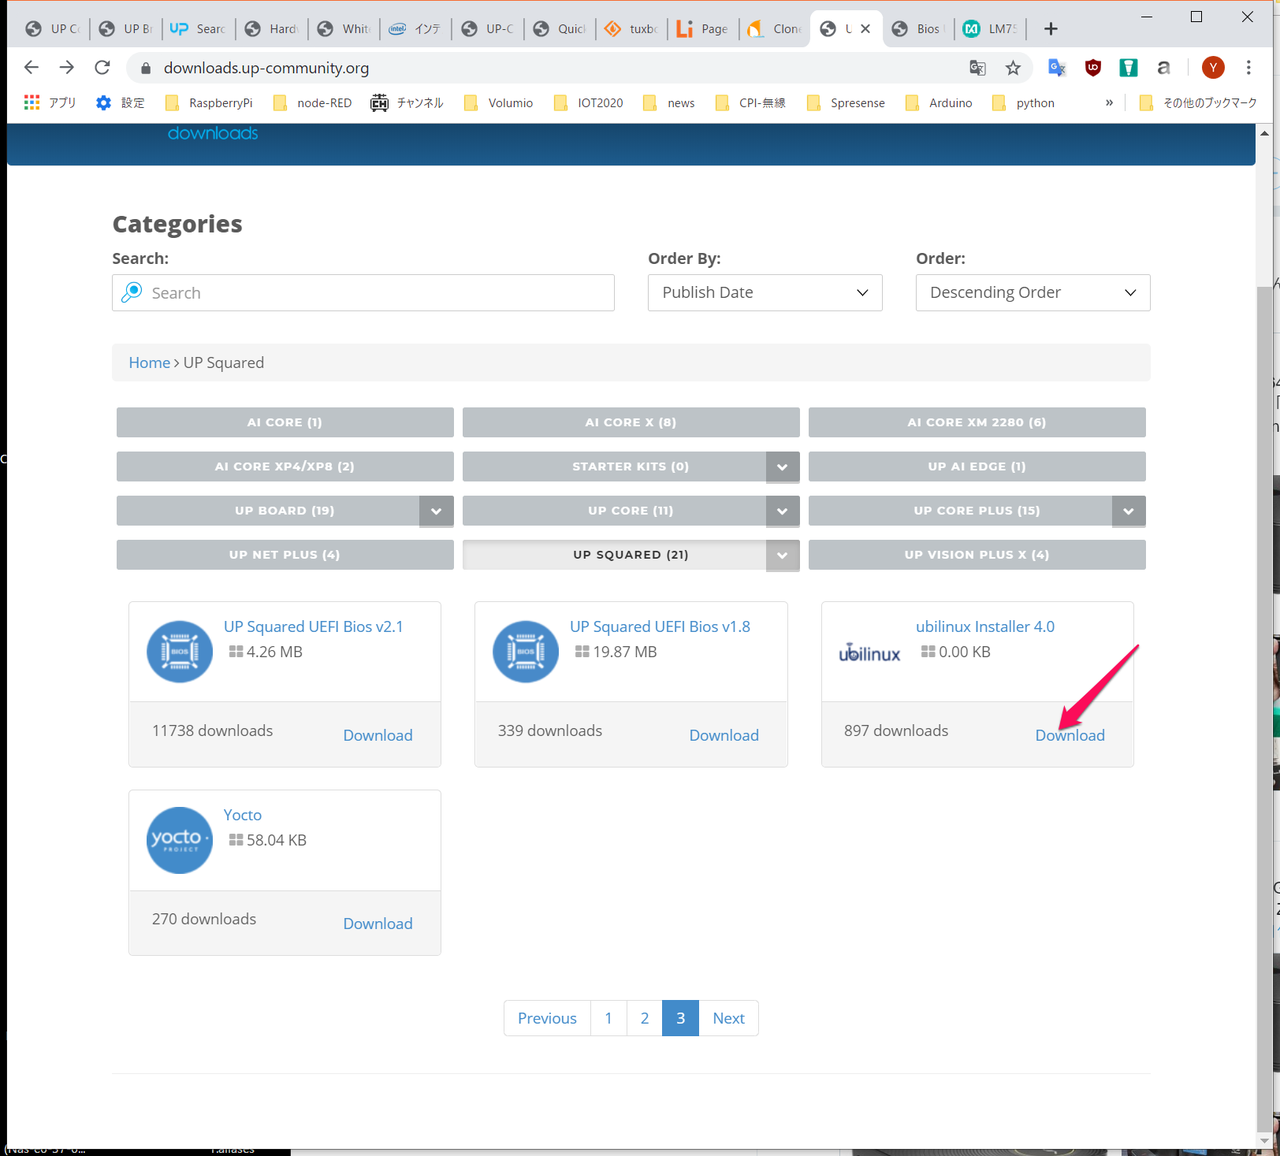Screen dimensions: 1280x1156
Task: Switch to the Bios browser tab
Action: [x=915, y=29]
